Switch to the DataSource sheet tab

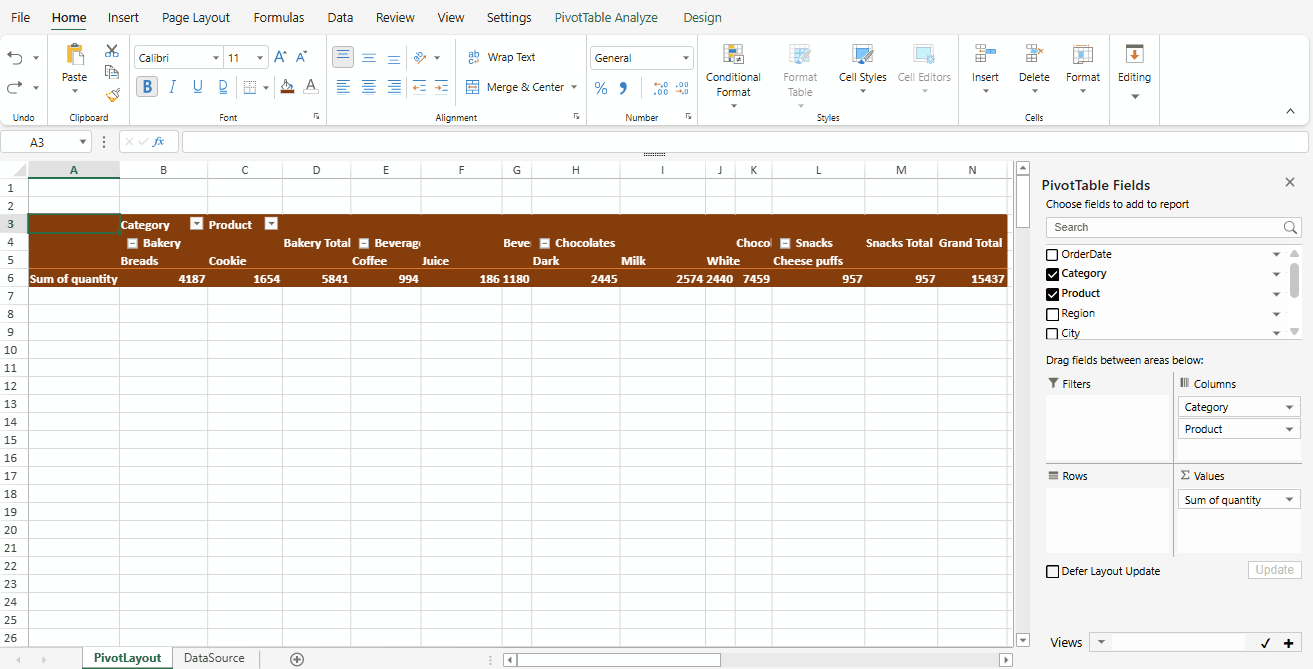(214, 658)
